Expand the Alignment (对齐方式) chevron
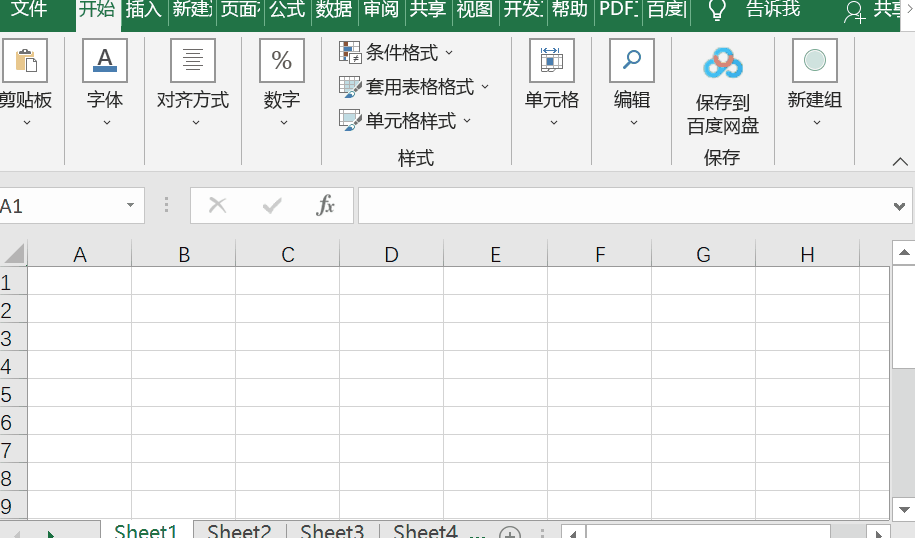This screenshot has height=538, width=915. 196,123
